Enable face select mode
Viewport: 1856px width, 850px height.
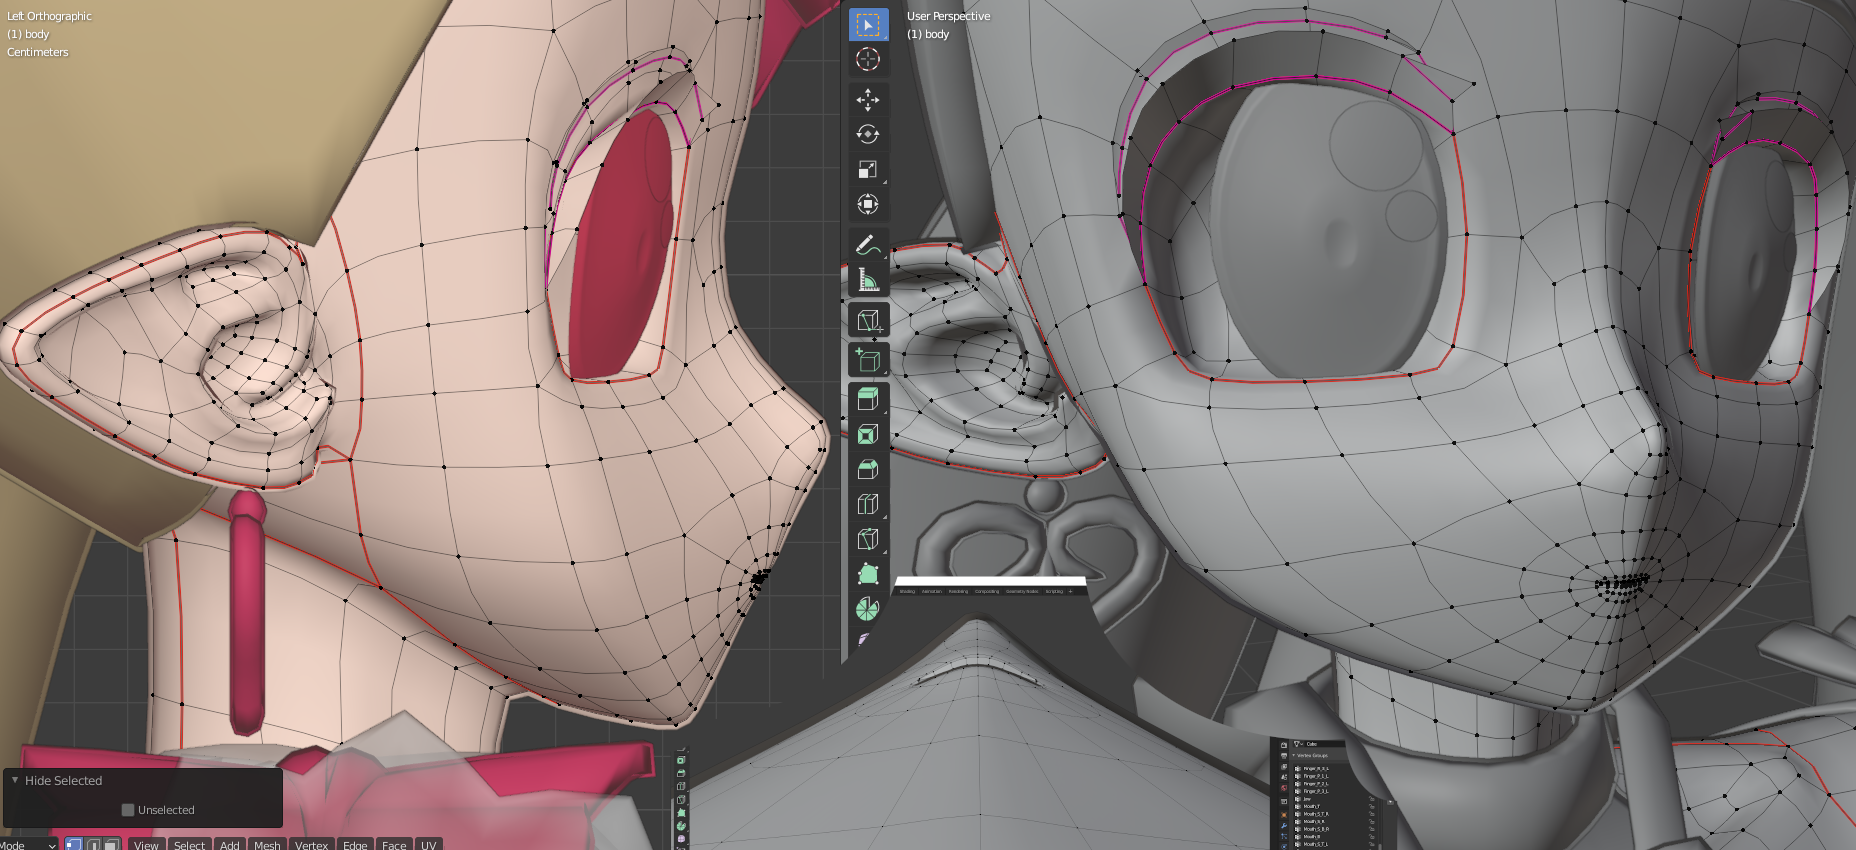tap(112, 845)
